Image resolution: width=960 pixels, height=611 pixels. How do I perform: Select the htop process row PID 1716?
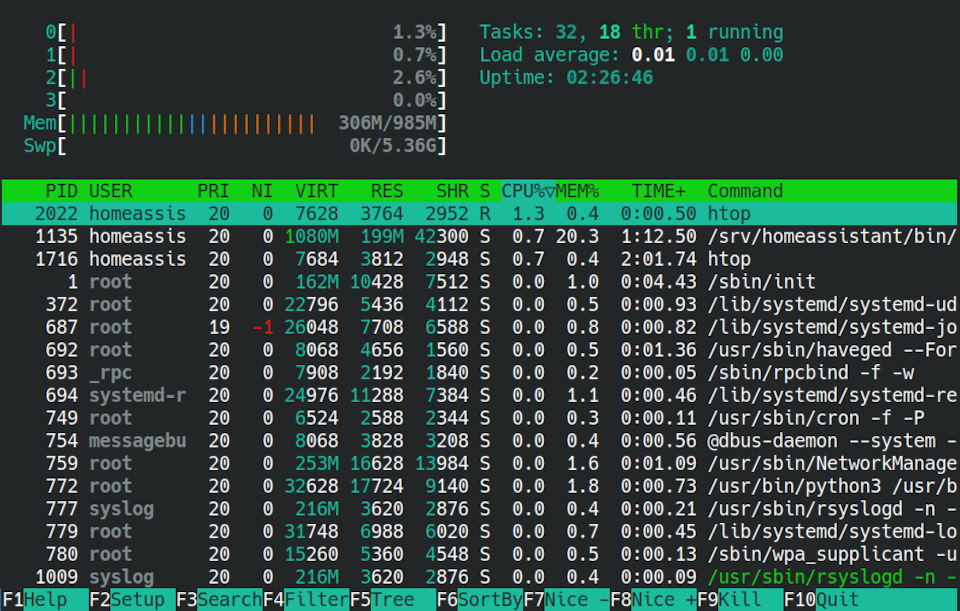pyautogui.click(x=480, y=259)
